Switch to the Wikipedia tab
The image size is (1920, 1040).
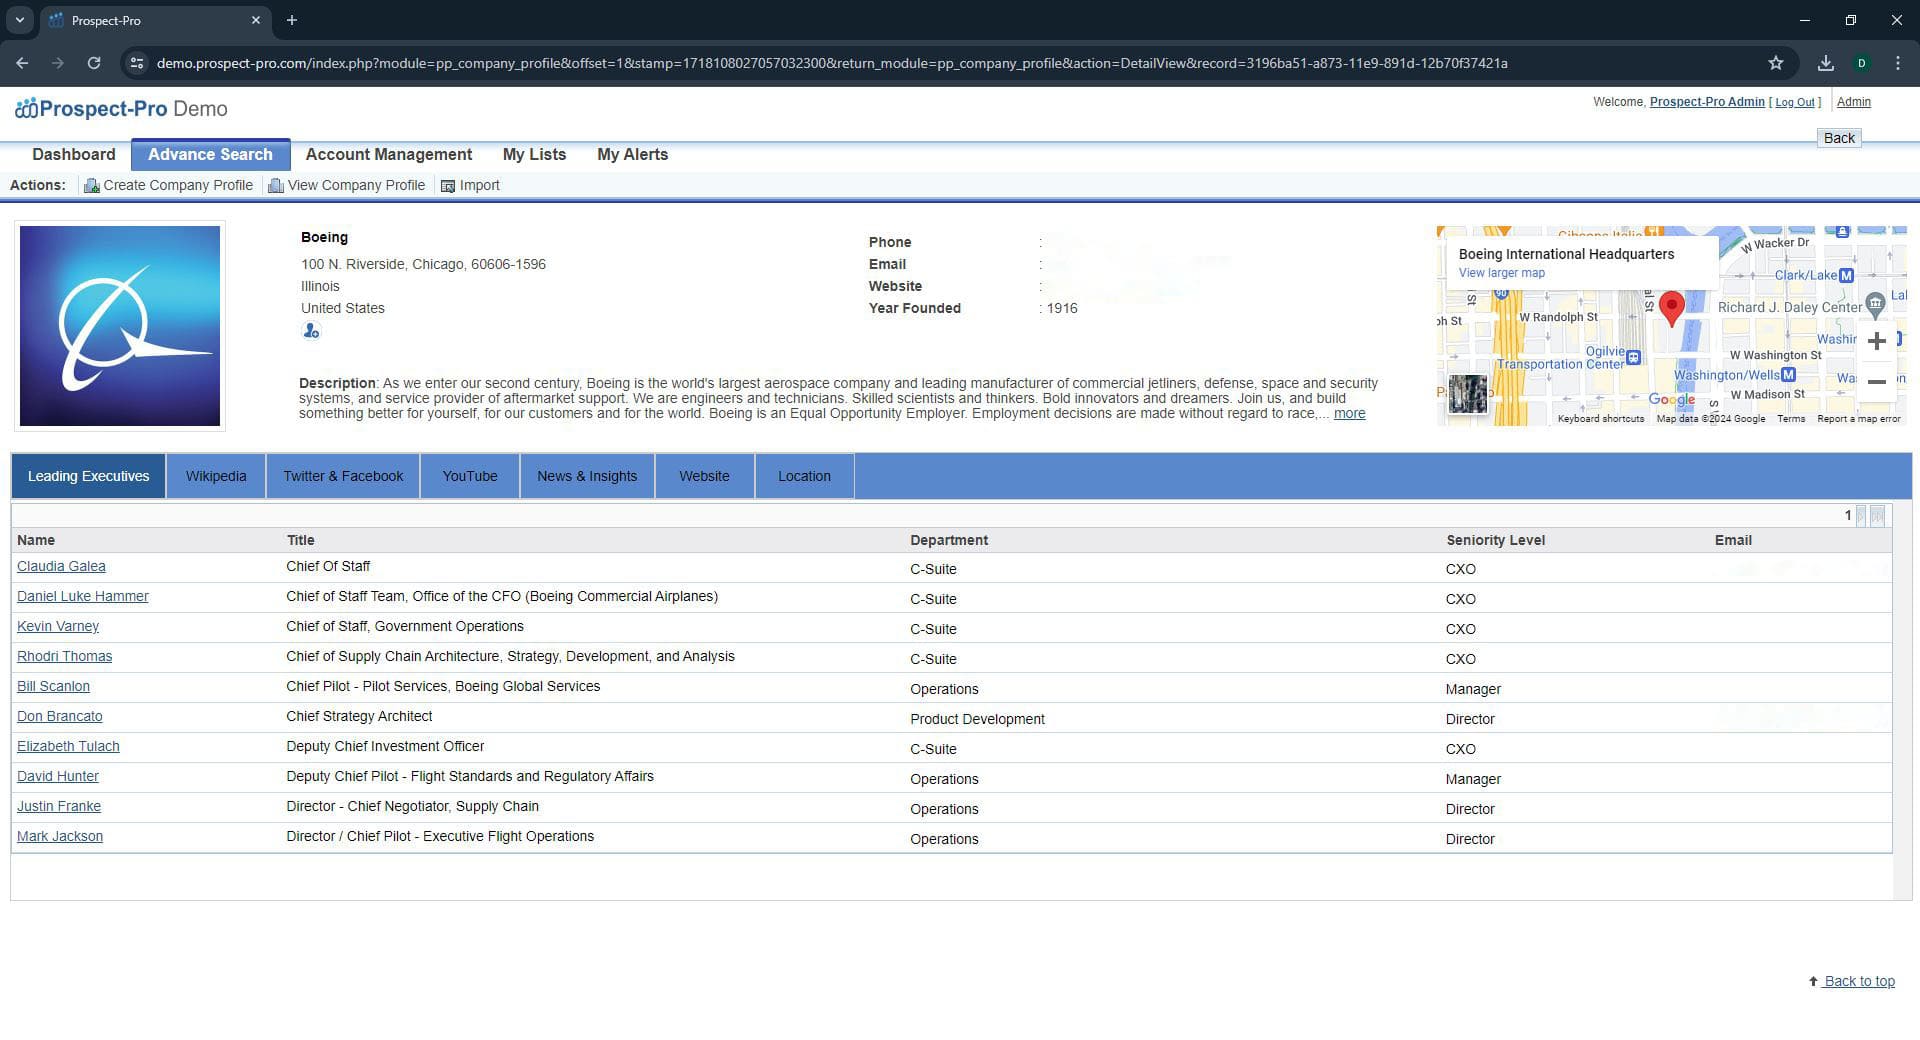click(x=216, y=476)
